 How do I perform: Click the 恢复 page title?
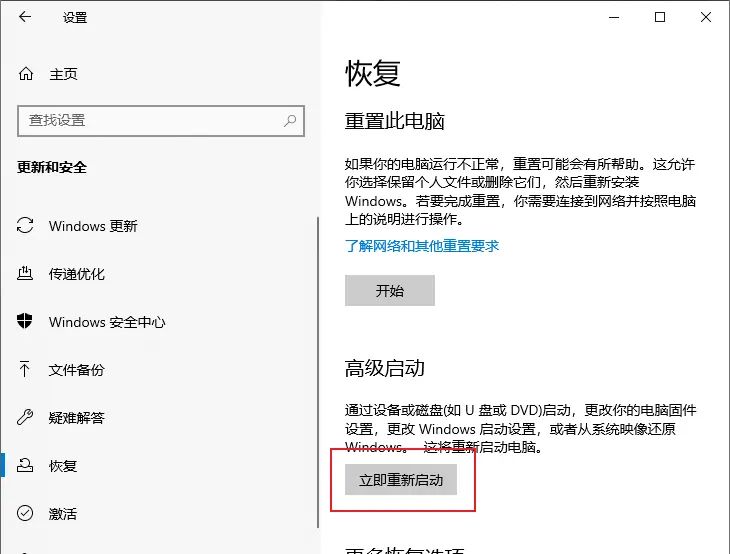[x=373, y=73]
